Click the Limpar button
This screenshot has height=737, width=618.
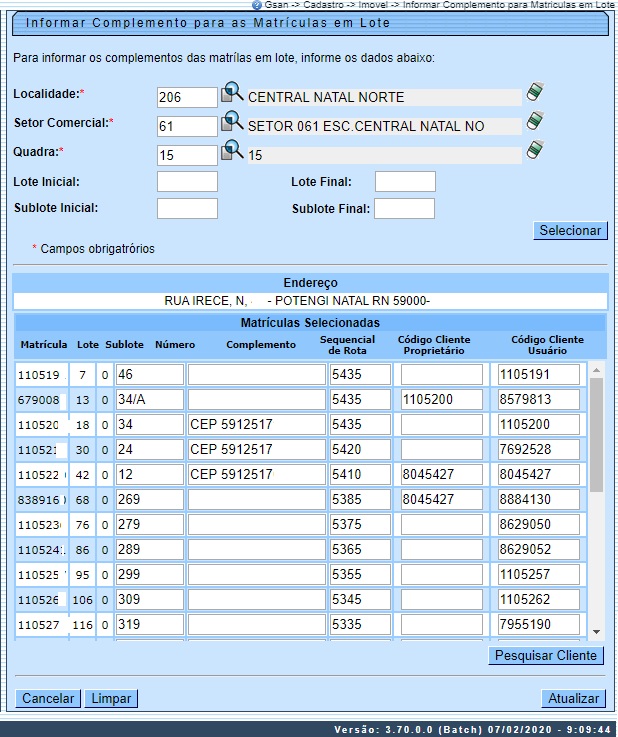[110, 698]
